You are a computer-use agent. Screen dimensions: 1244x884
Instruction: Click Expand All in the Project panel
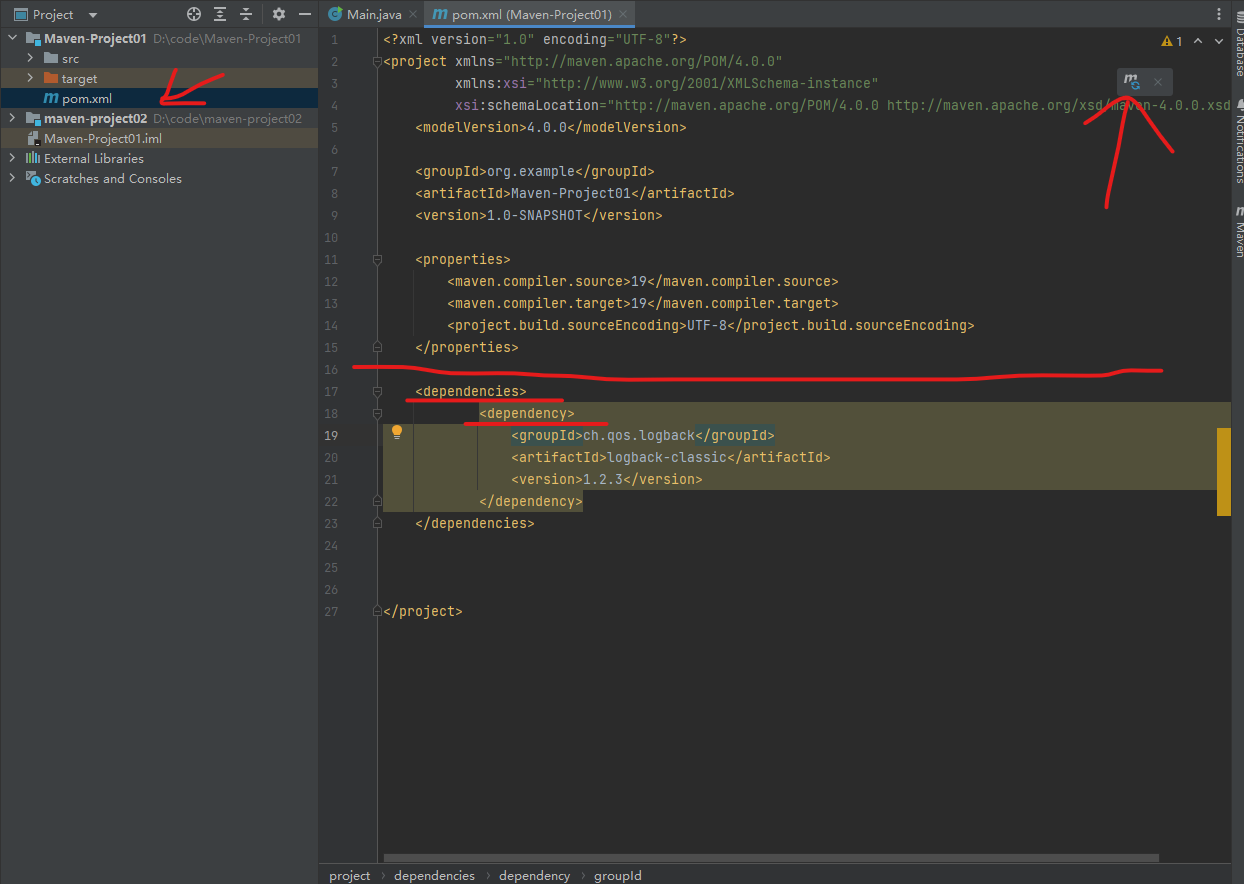coord(220,15)
